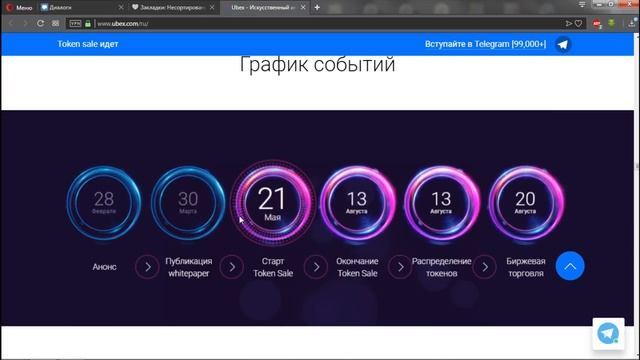Image resolution: width=640 pixels, height=360 pixels.
Task: Click the chevron arrow after Анонс
Action: point(147,267)
